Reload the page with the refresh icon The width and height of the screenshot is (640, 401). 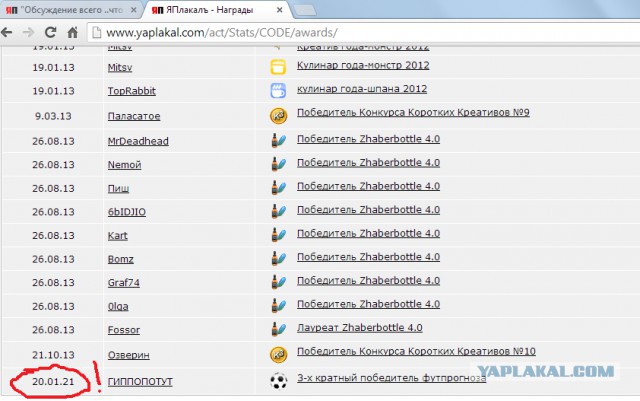coord(51,32)
